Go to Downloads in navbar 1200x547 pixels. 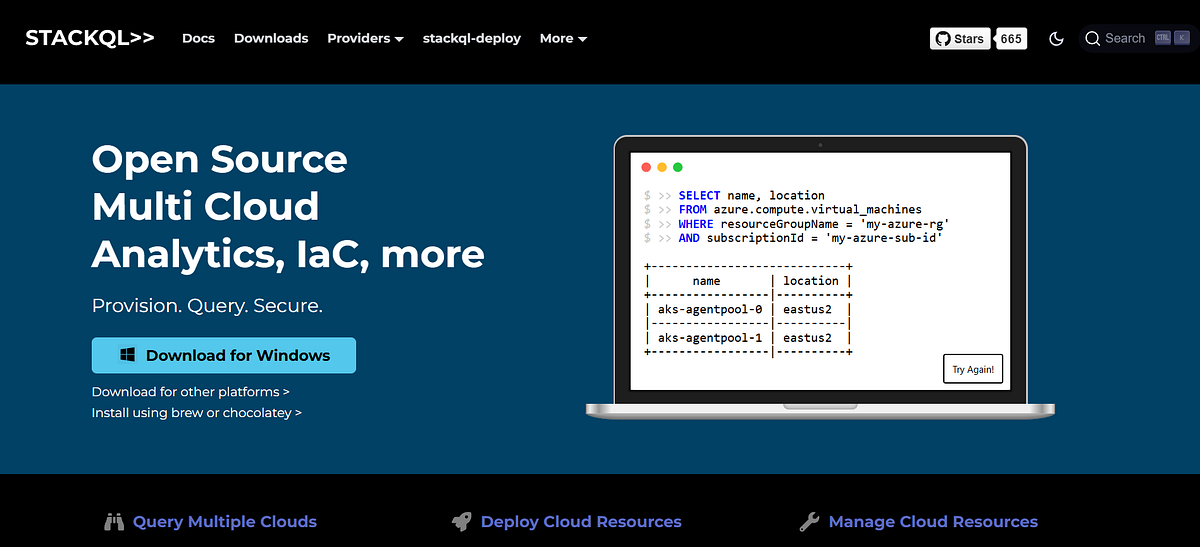coord(271,38)
